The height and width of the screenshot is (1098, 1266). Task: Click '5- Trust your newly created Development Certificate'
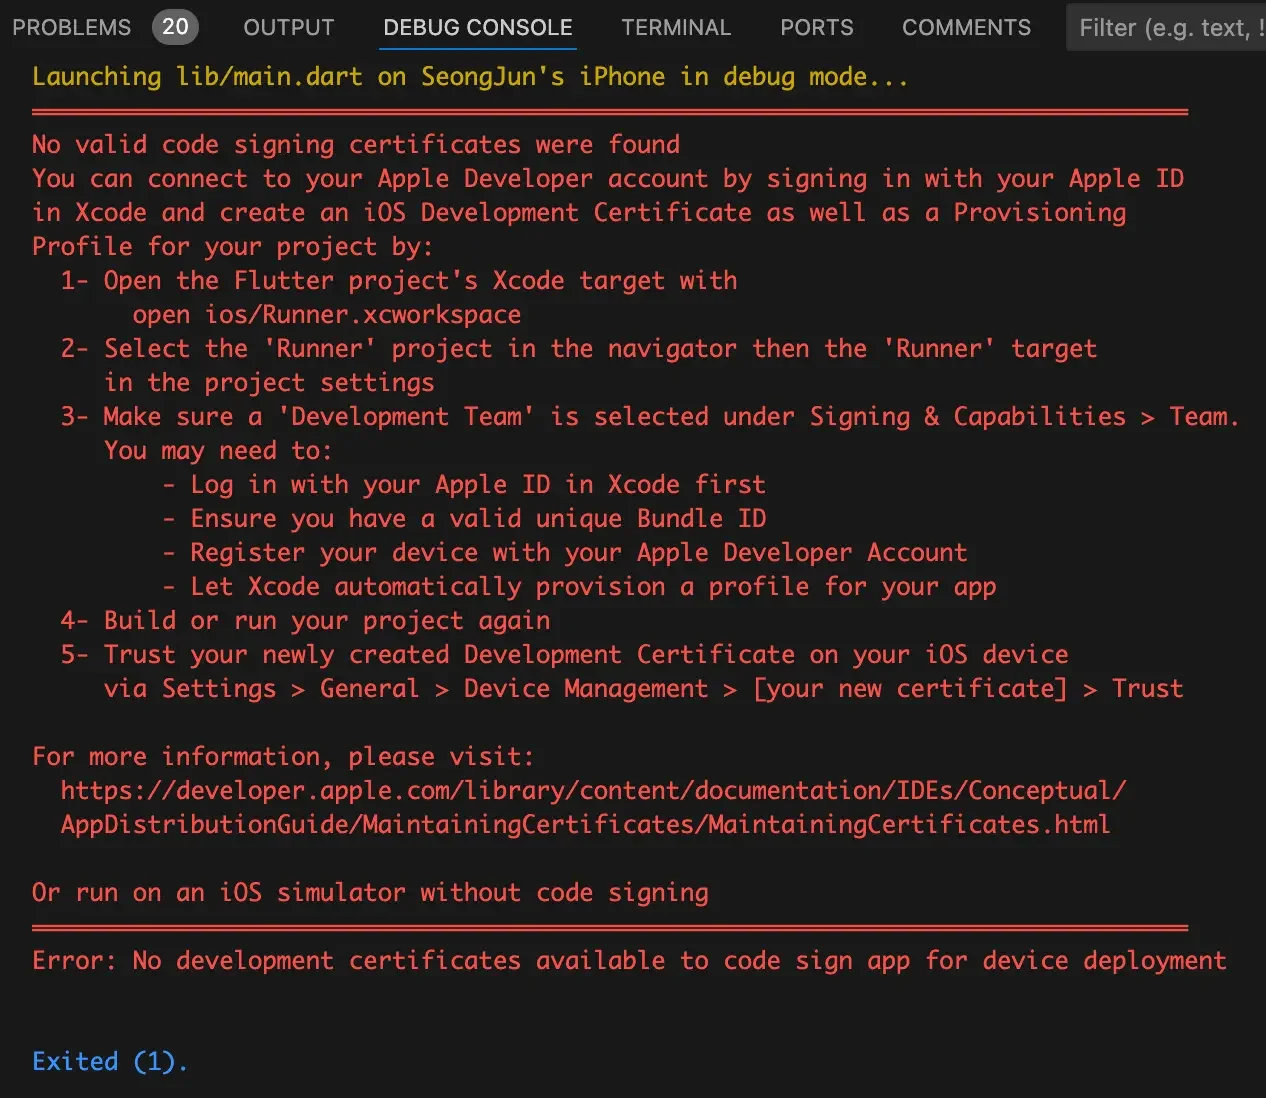pos(564,655)
